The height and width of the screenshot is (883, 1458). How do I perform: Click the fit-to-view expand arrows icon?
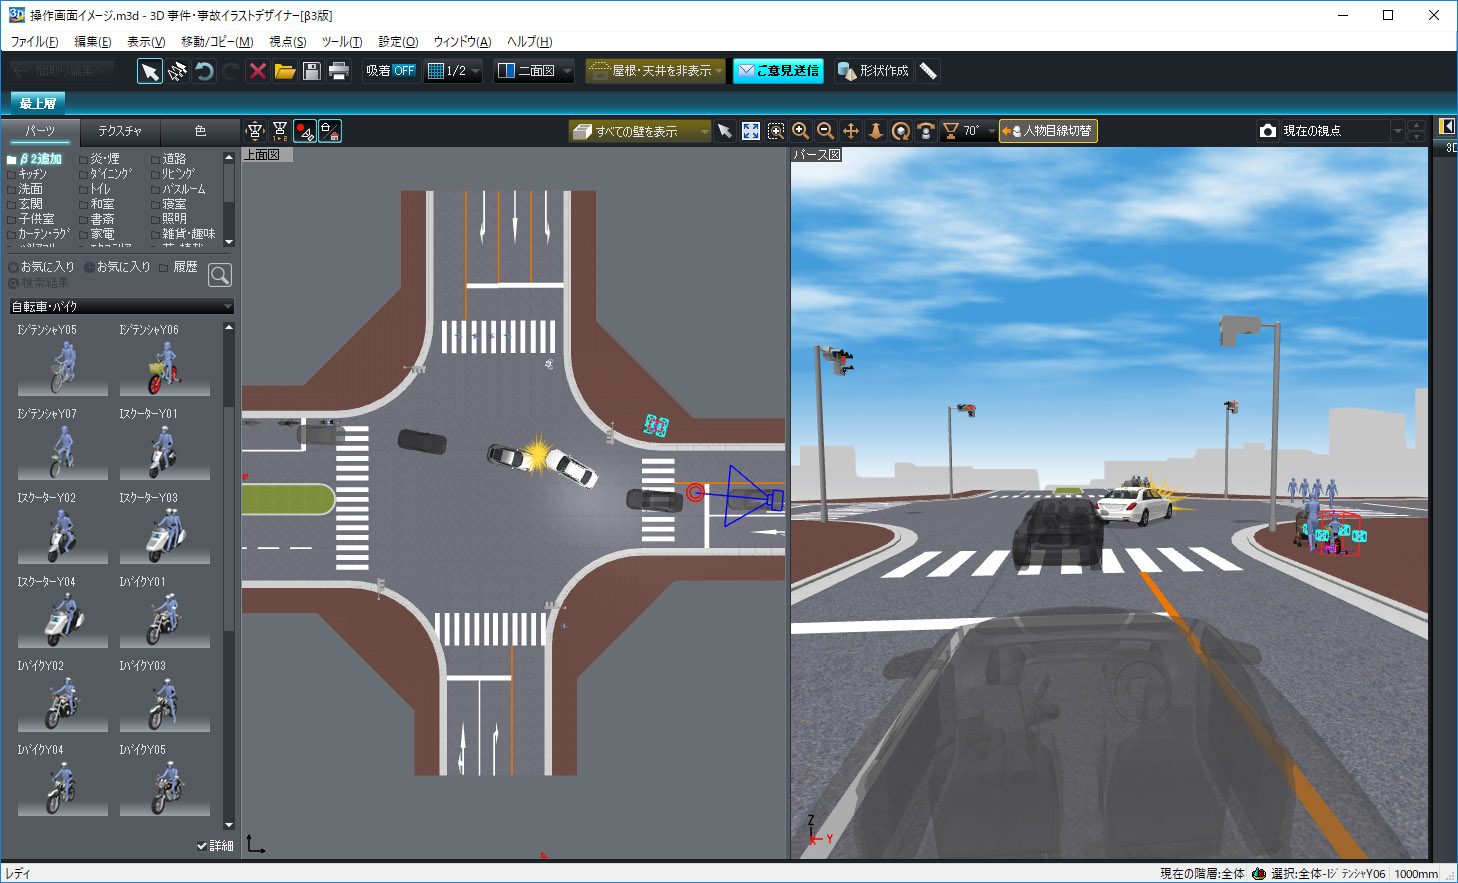pos(750,131)
